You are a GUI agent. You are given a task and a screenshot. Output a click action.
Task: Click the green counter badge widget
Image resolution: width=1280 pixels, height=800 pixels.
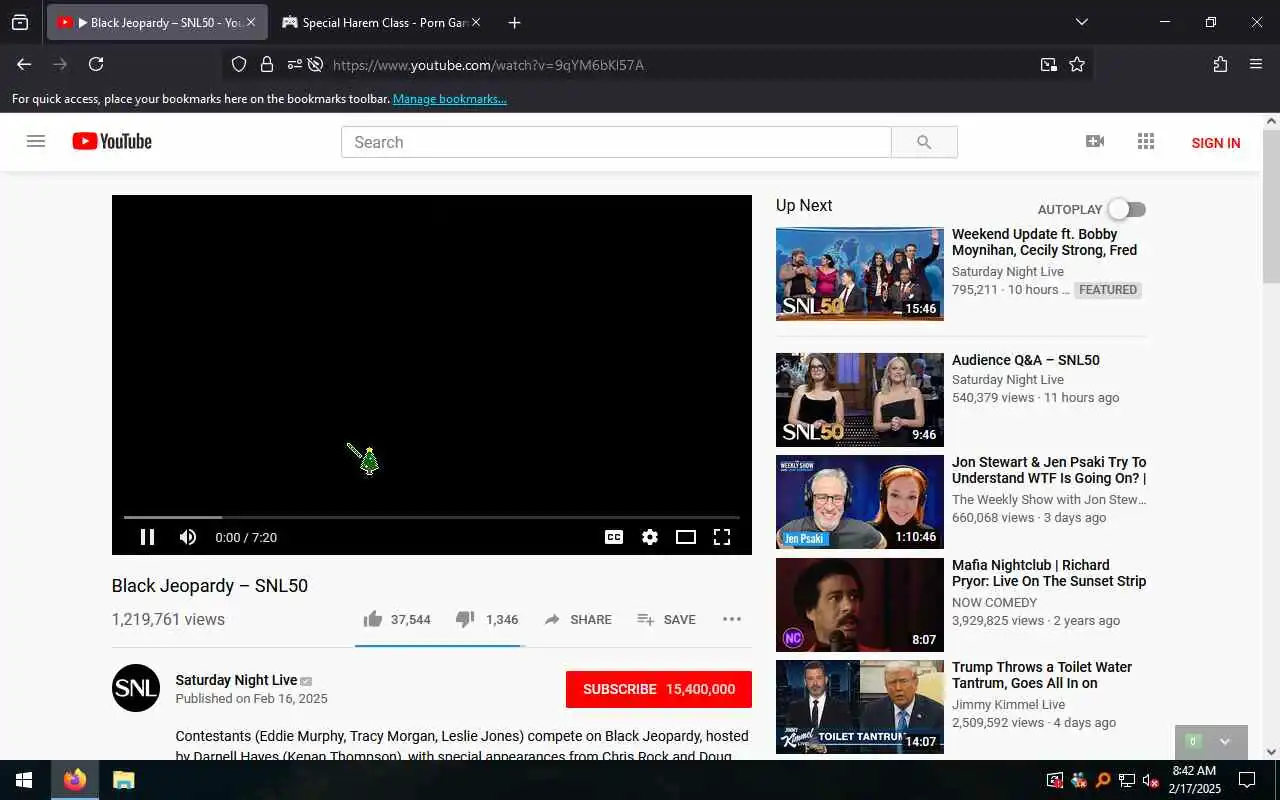pyautogui.click(x=1193, y=742)
